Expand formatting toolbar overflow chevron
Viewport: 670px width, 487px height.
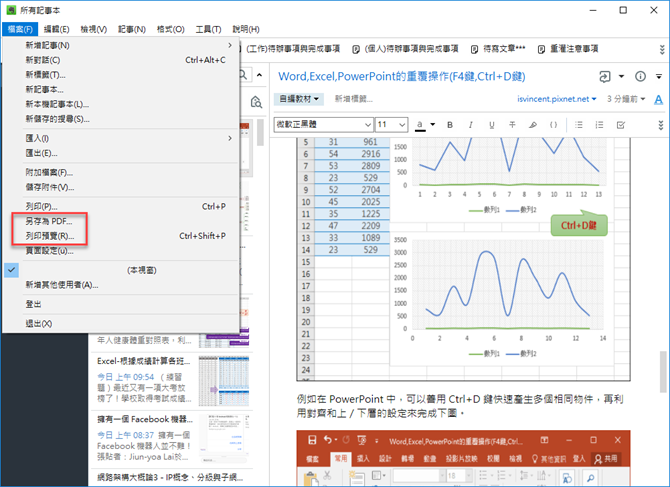coord(661,125)
